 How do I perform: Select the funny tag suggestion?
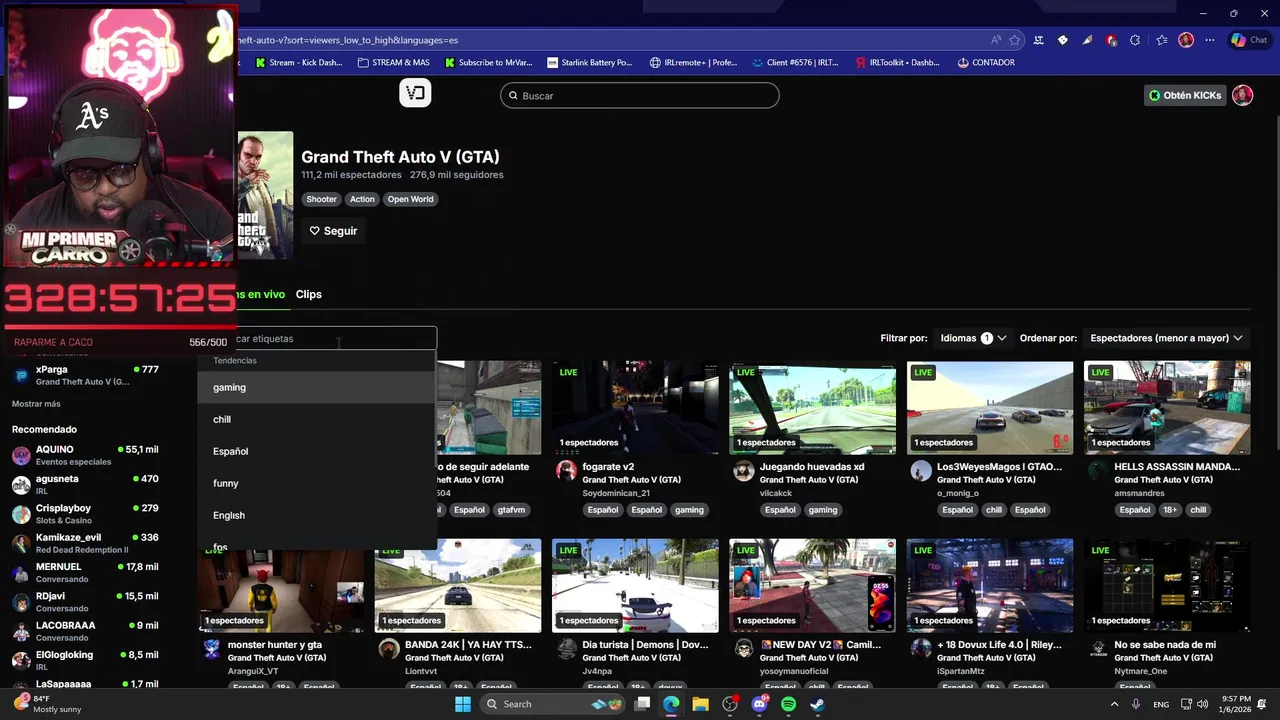(316, 483)
